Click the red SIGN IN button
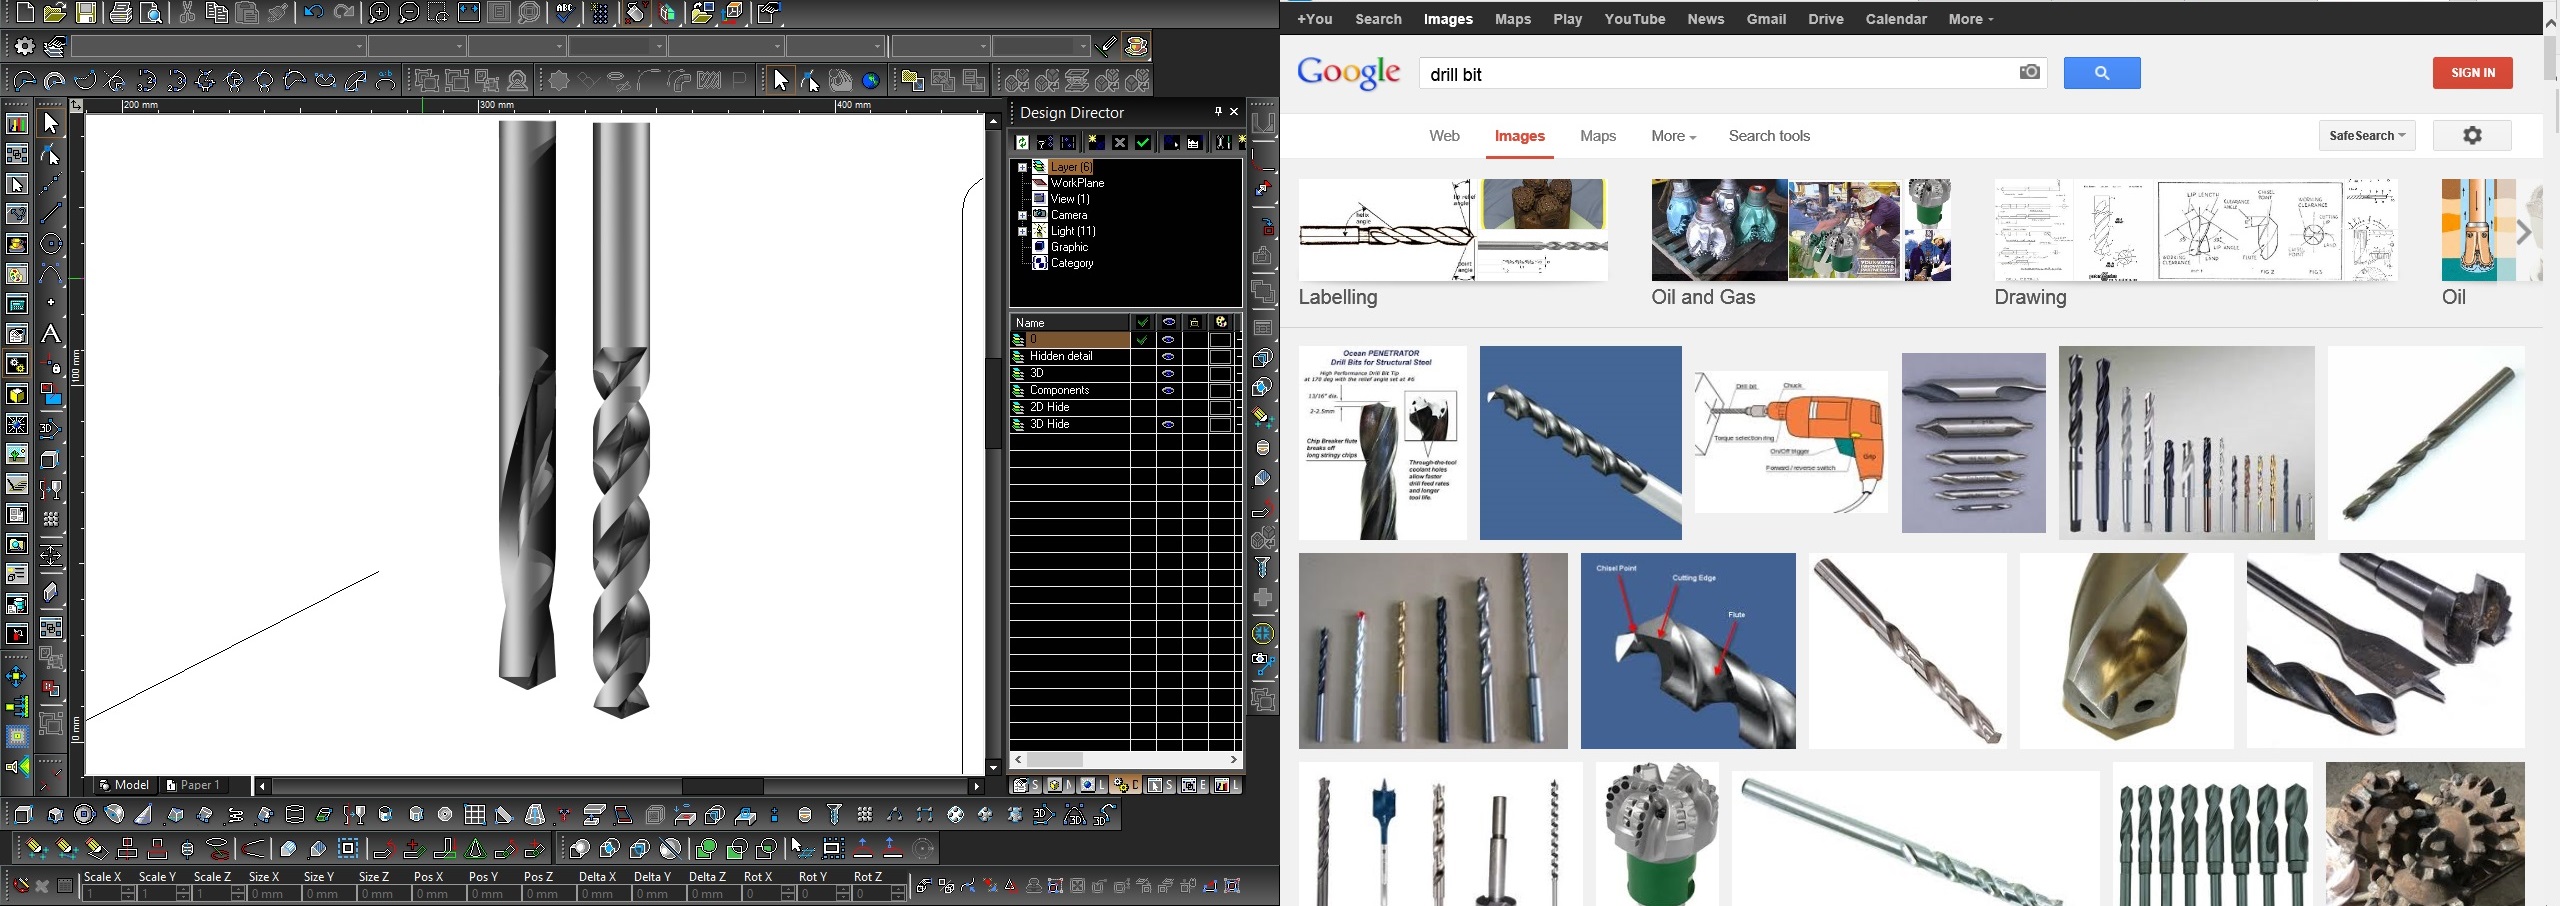Image resolution: width=2560 pixels, height=906 pixels. (x=2472, y=72)
